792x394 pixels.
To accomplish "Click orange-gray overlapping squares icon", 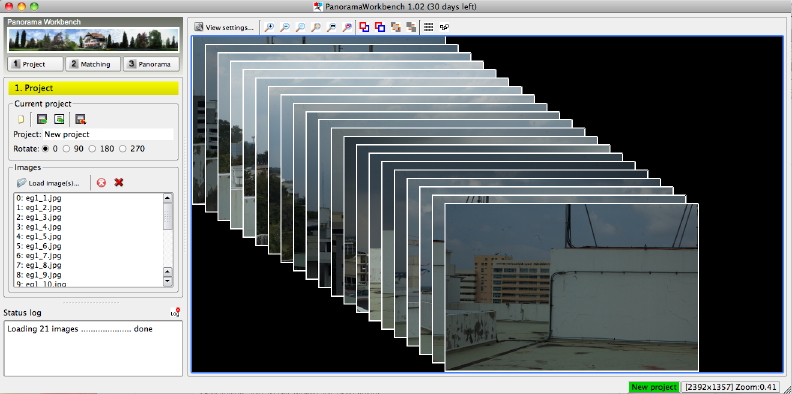I will point(395,27).
